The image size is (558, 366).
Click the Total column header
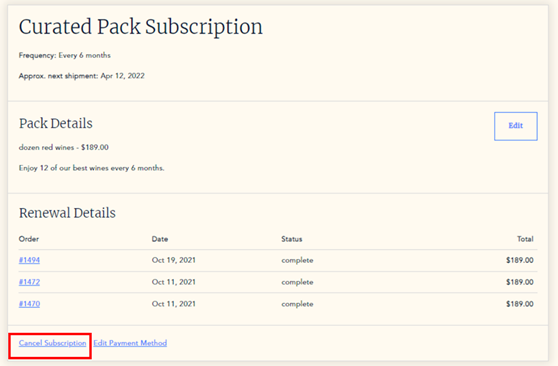(525, 239)
